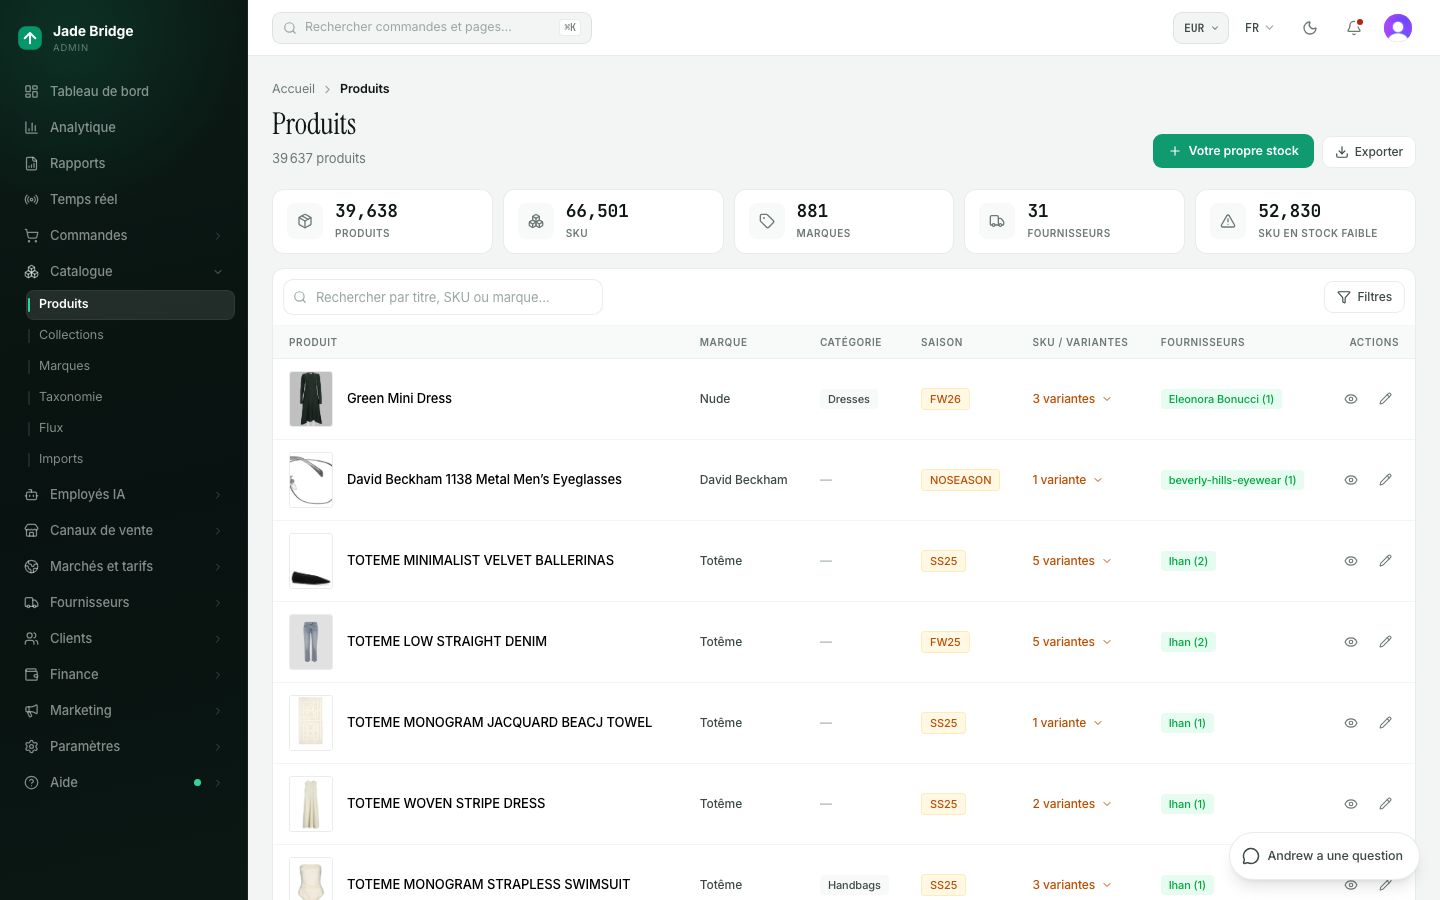Click the Votre propre stock button
This screenshot has width=1440, height=900.
coord(1233,151)
